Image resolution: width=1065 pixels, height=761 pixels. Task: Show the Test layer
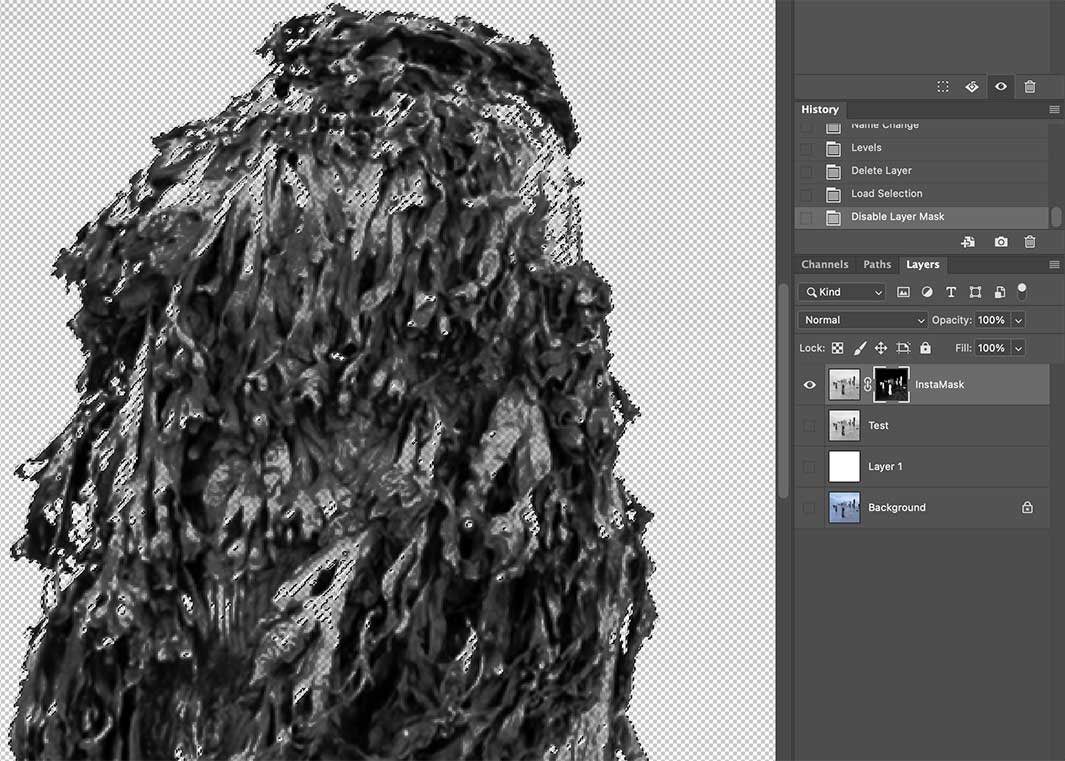810,426
